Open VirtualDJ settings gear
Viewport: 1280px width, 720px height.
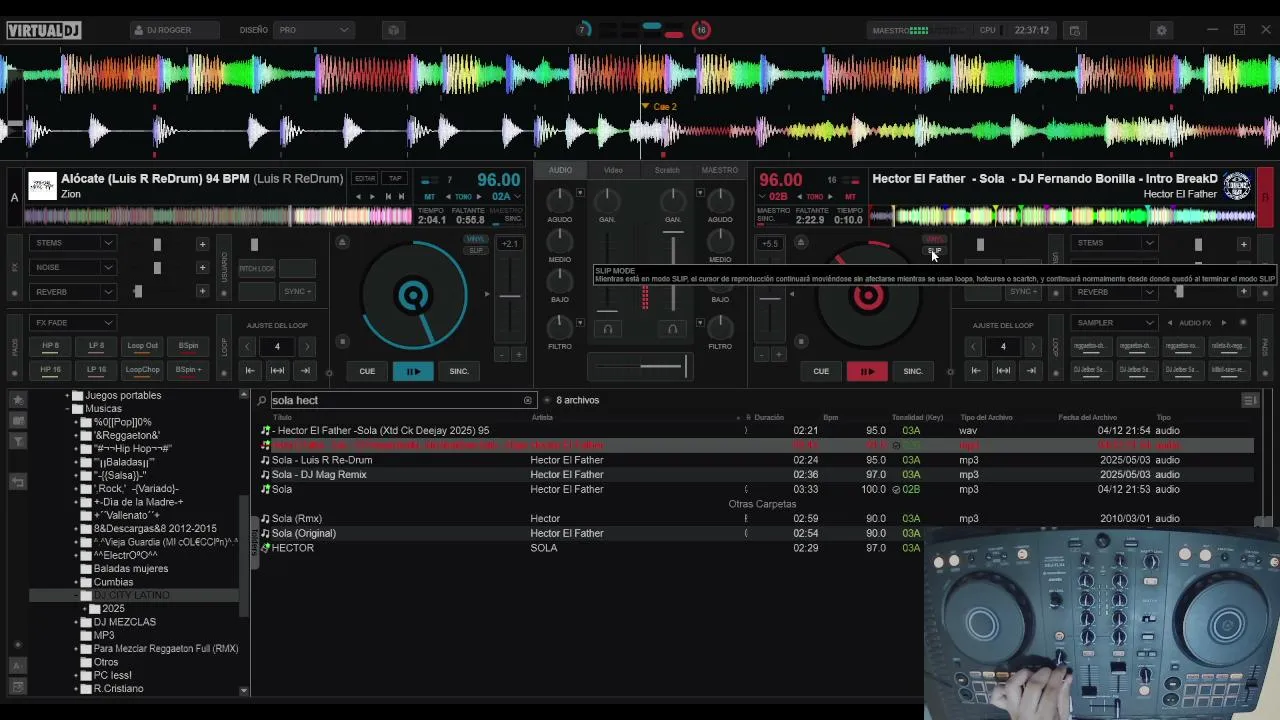click(1161, 30)
